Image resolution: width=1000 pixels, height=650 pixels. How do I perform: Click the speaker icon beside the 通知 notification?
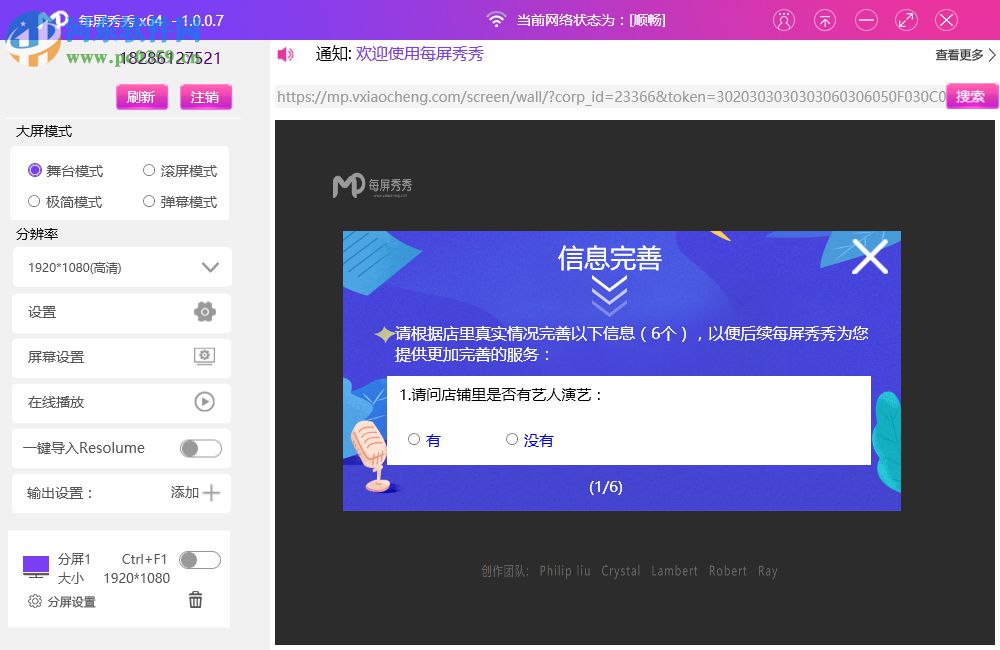point(285,54)
